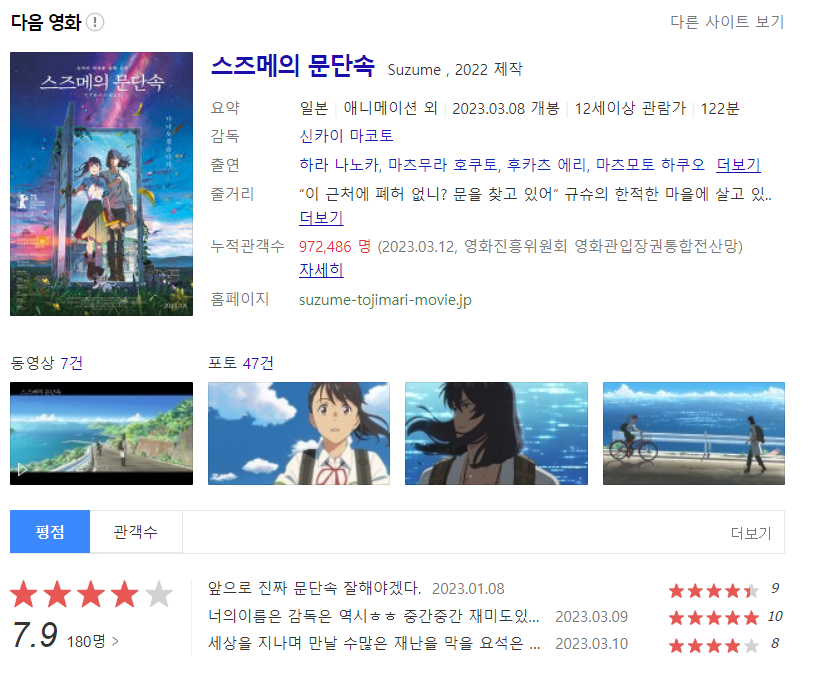
Task: Click 더보기 in the rating tab bar
Action: 751,533
